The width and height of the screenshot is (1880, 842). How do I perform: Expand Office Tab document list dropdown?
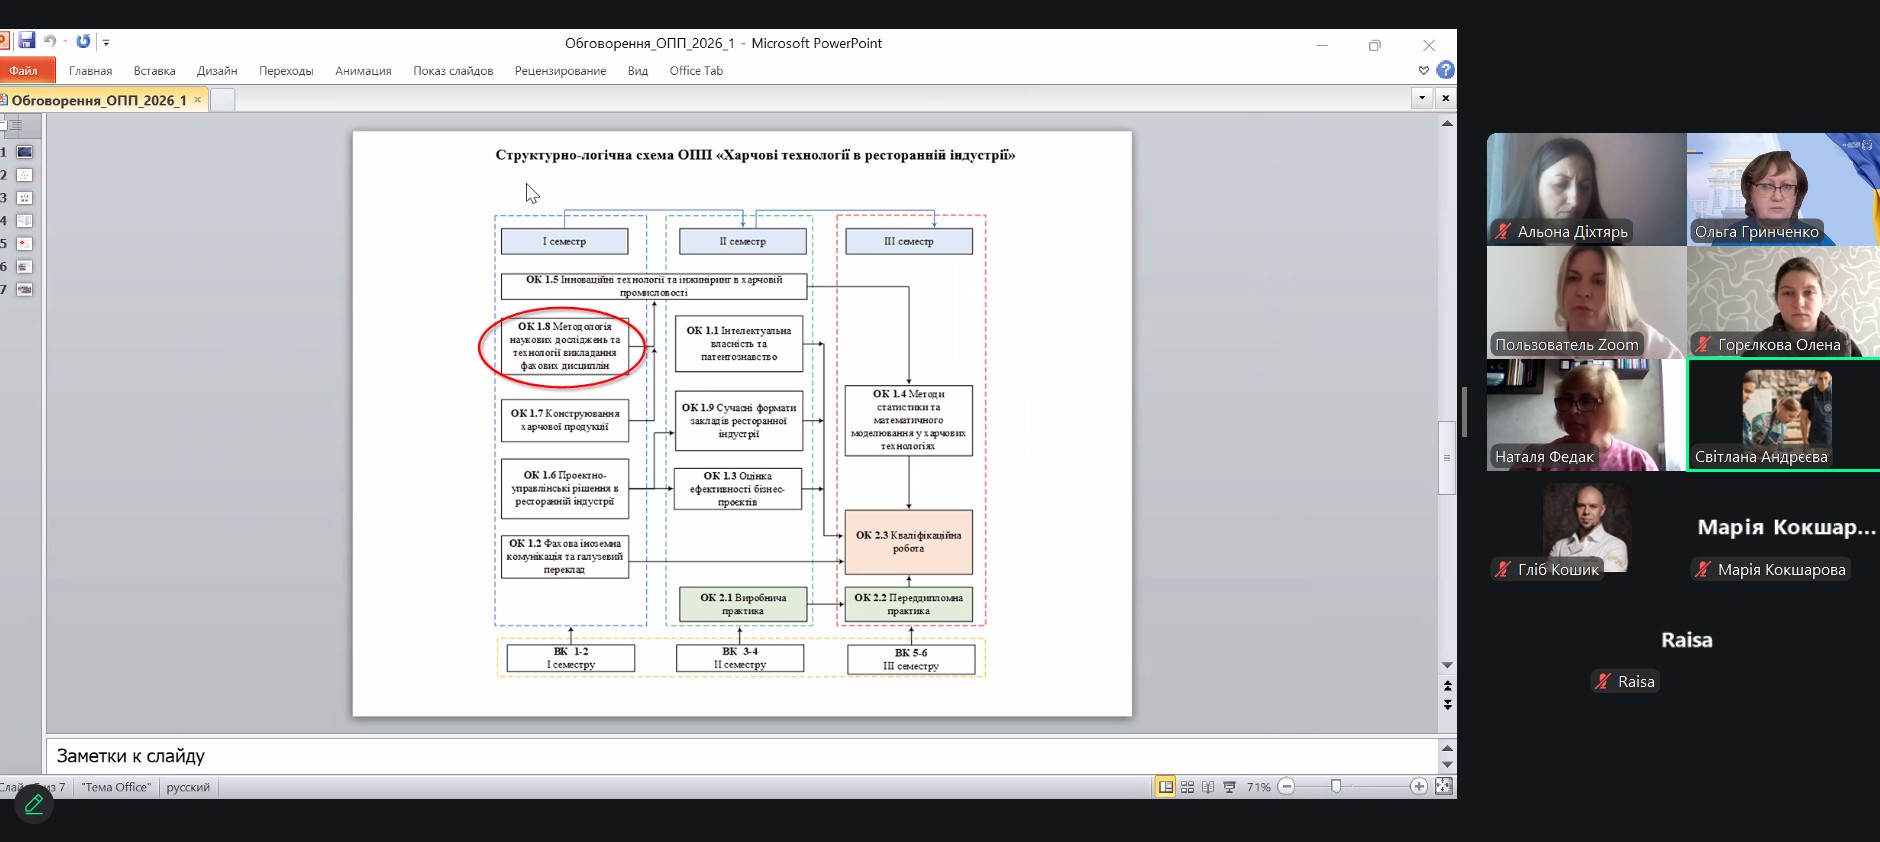(x=1422, y=98)
